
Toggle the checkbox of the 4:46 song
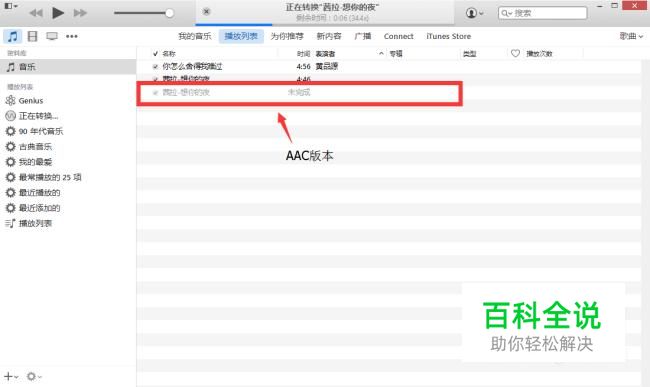coord(155,78)
